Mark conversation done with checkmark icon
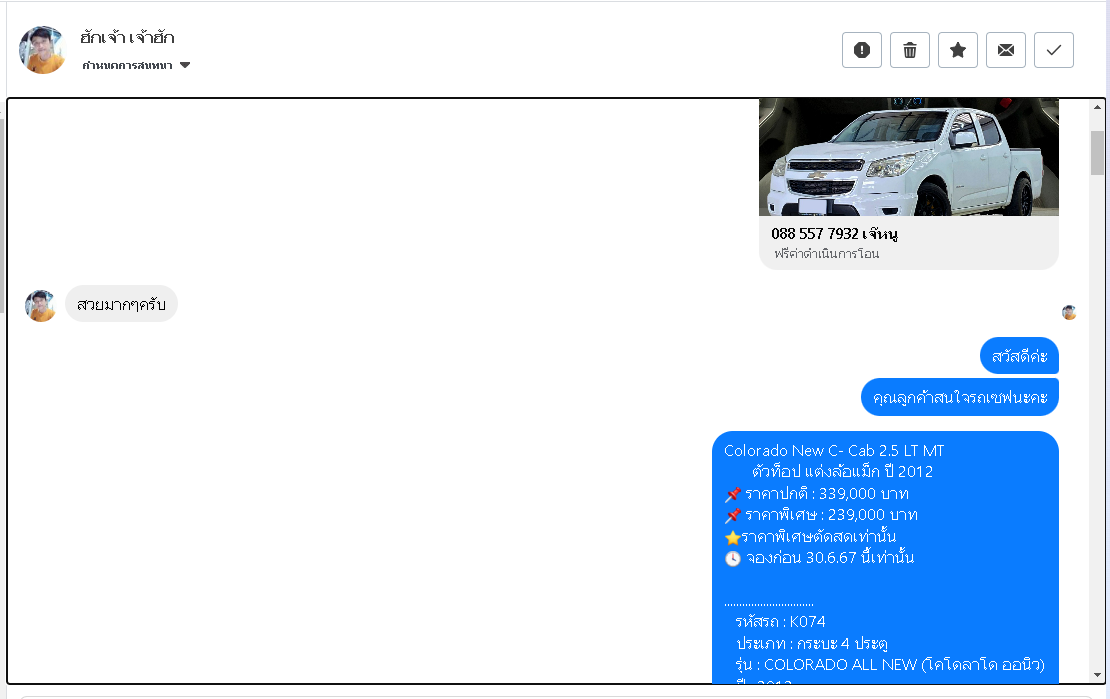The image size is (1110, 699). coord(1054,50)
